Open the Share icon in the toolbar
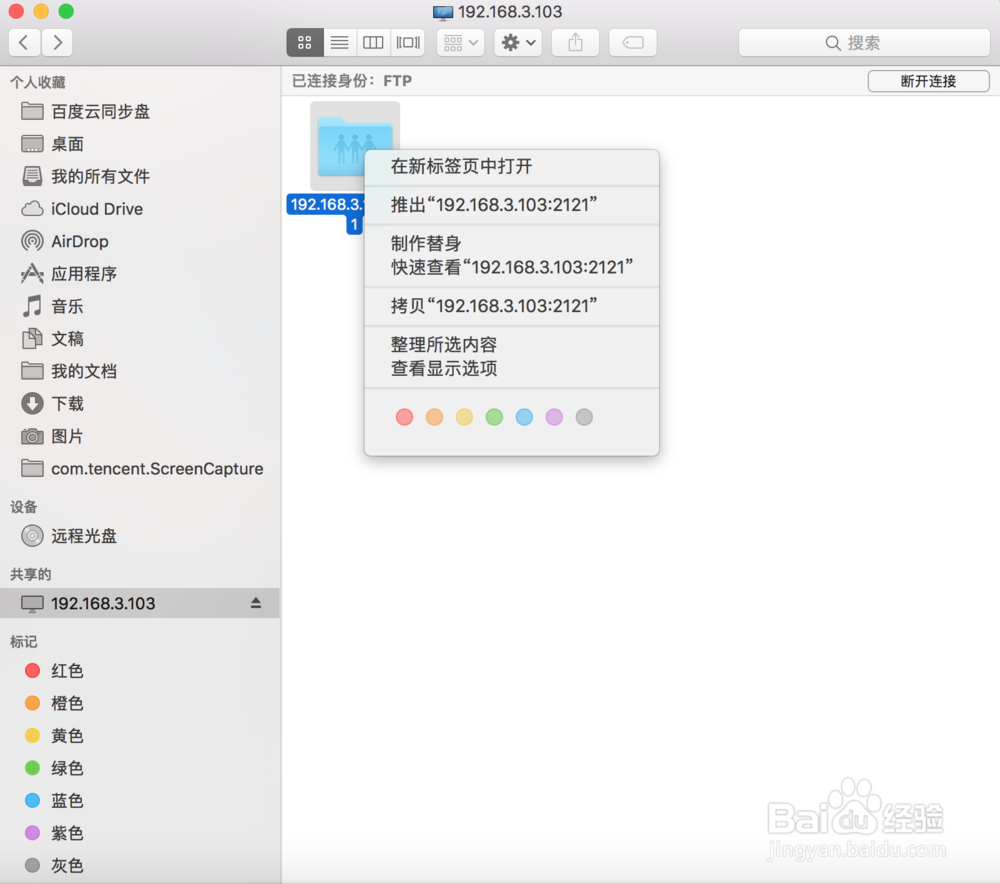The height and width of the screenshot is (884, 1000). tap(575, 42)
